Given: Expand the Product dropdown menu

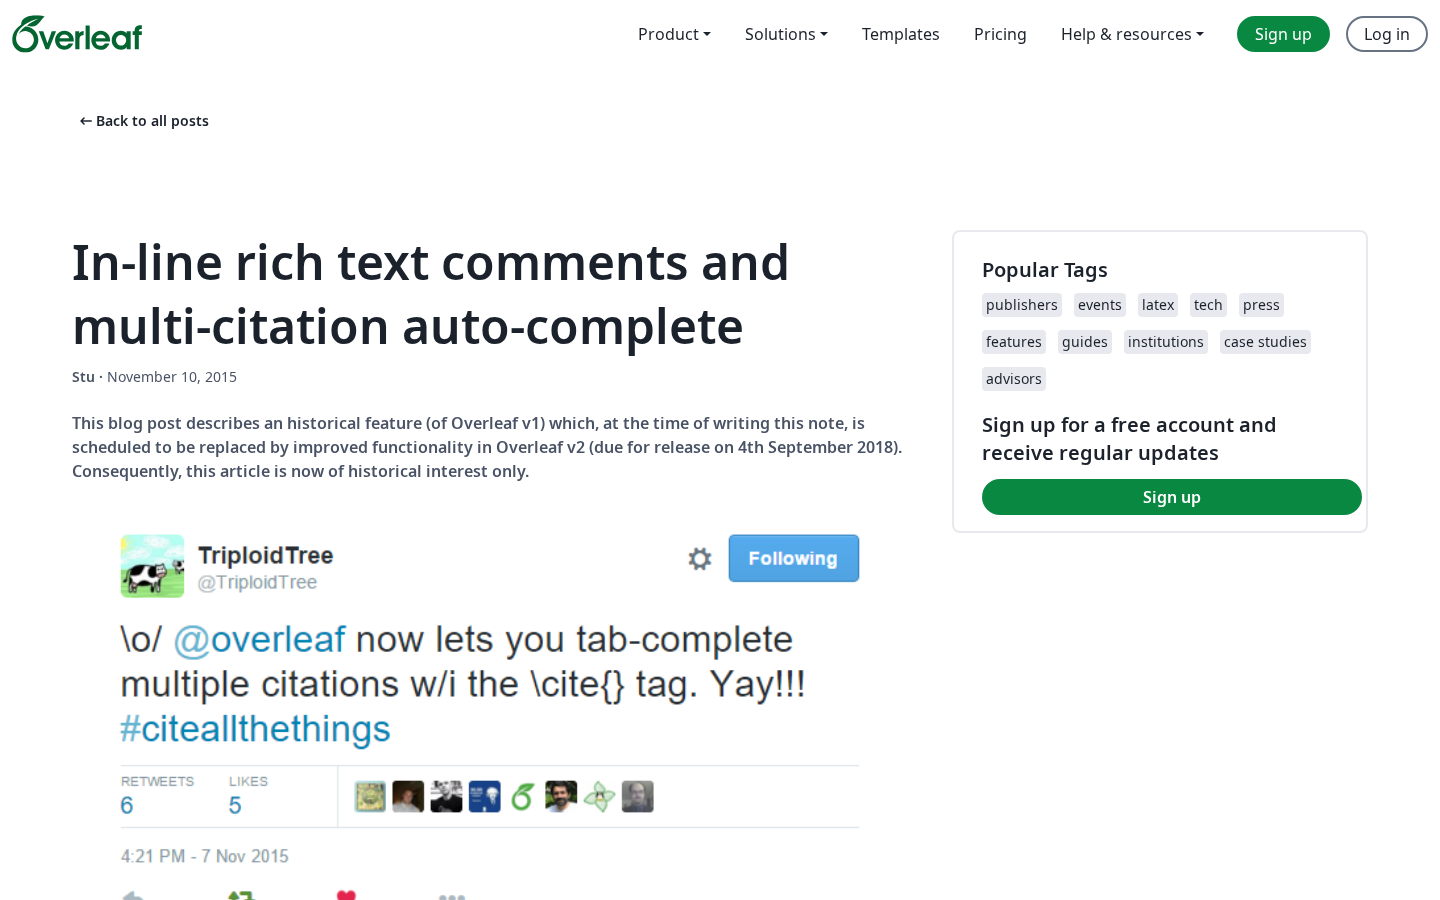Looking at the screenshot, I should pos(674,34).
